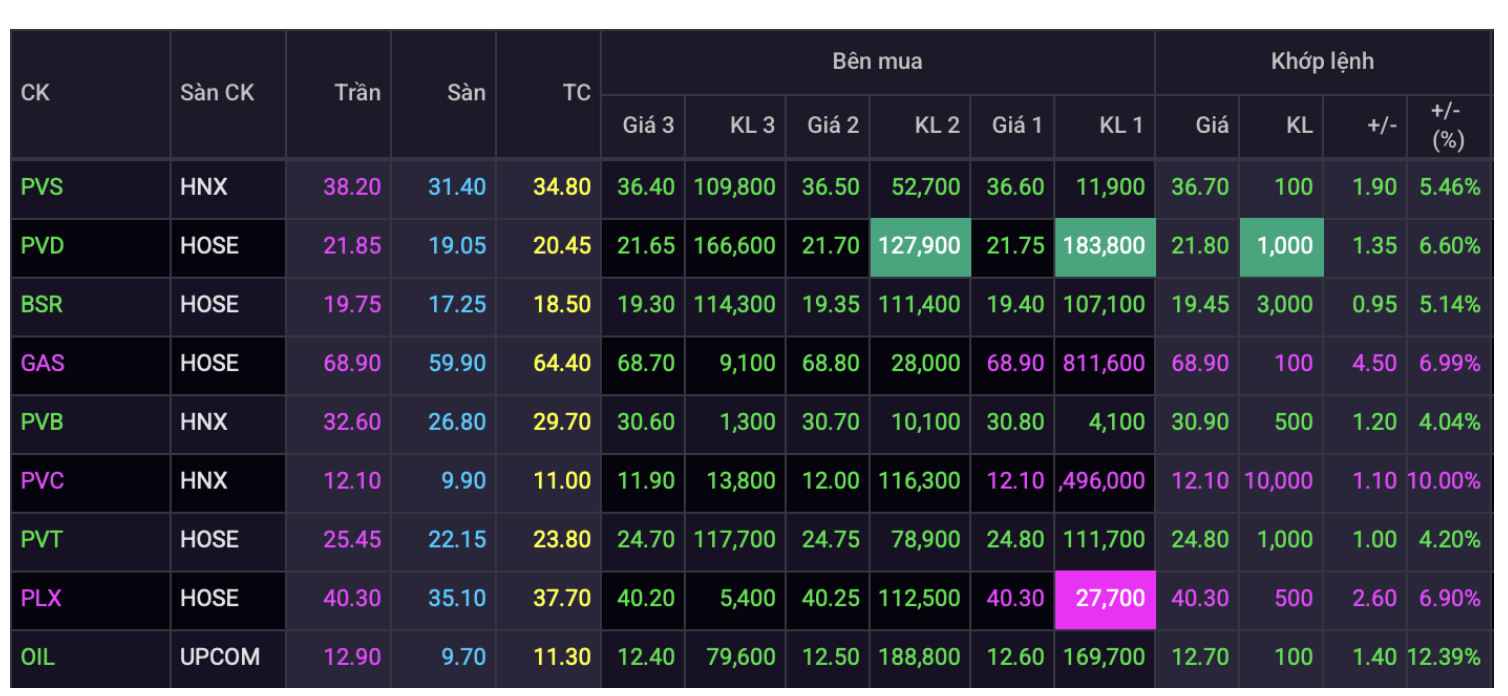Click the PVT ticker symbol
The image size is (1508, 696).
tap(42, 539)
